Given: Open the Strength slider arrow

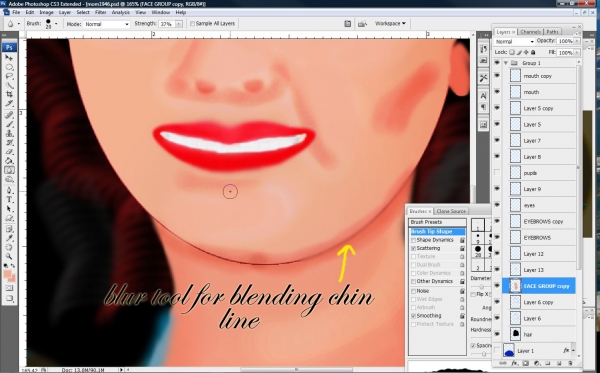Looking at the screenshot, I should click(x=179, y=24).
